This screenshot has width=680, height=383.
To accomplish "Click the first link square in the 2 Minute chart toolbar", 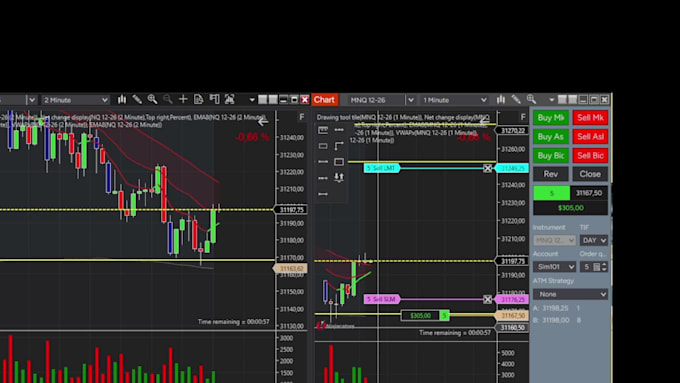I will pos(262,100).
